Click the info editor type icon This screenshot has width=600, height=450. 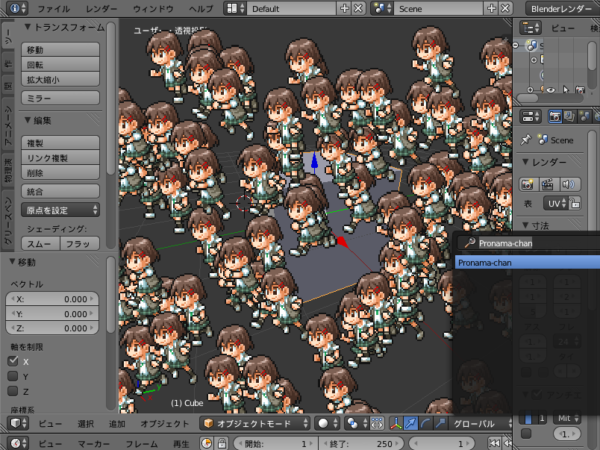pos(18,8)
